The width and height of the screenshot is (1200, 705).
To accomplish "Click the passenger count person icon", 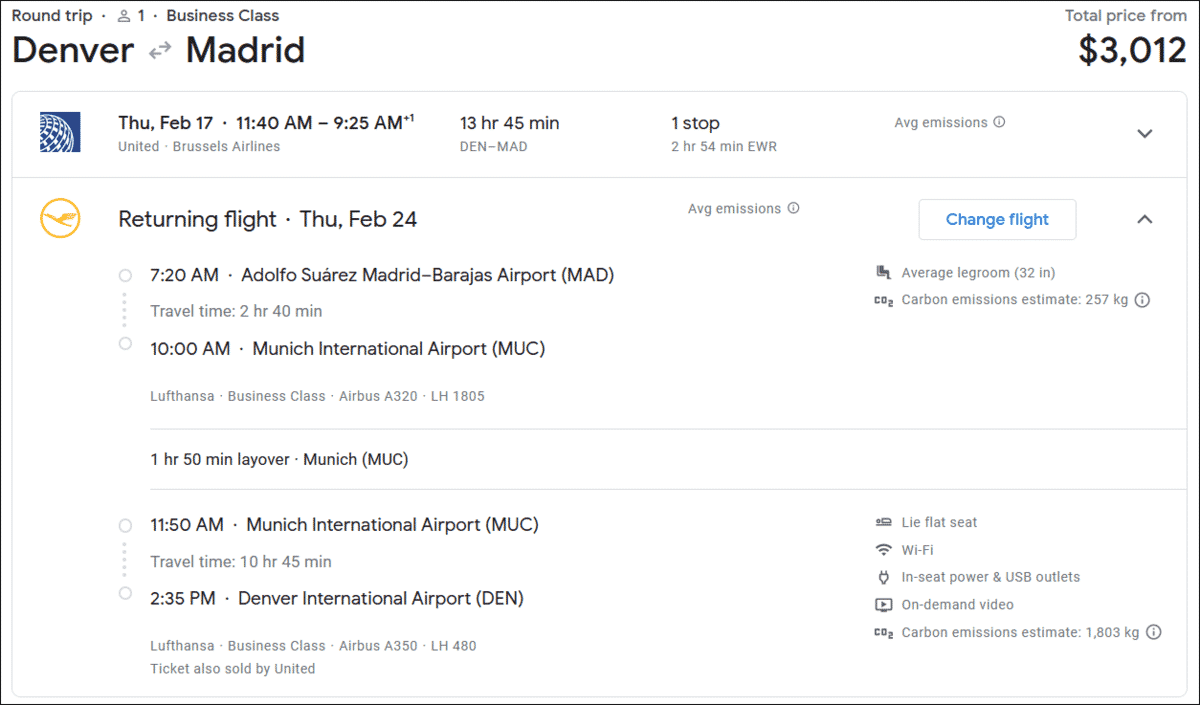I will (124, 16).
